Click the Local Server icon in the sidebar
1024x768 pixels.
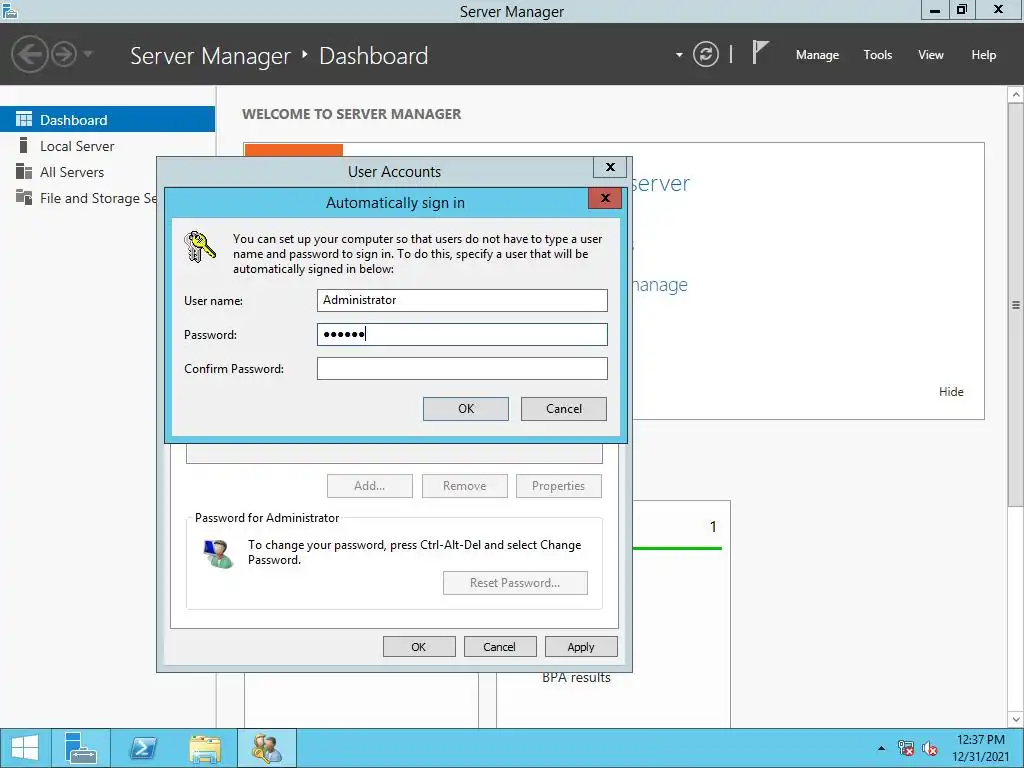(24, 145)
